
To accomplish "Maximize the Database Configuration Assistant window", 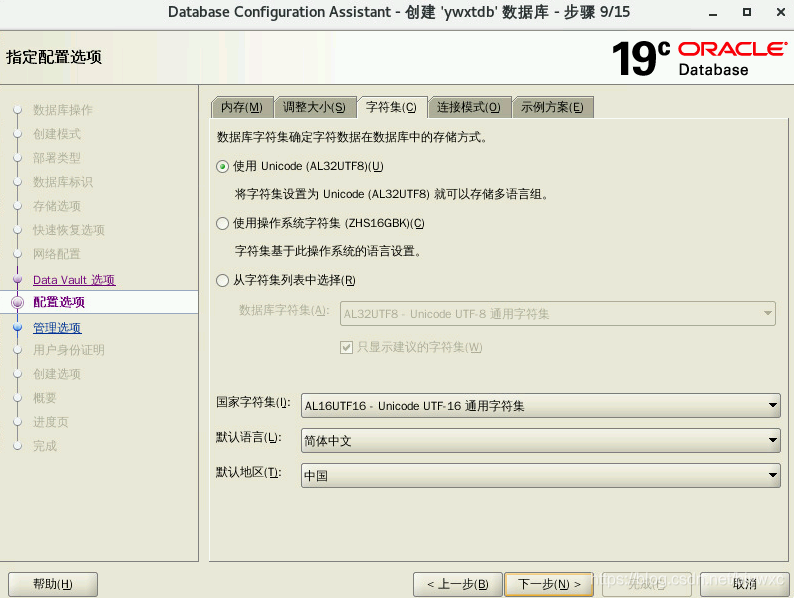I will pyautogui.click(x=747, y=12).
